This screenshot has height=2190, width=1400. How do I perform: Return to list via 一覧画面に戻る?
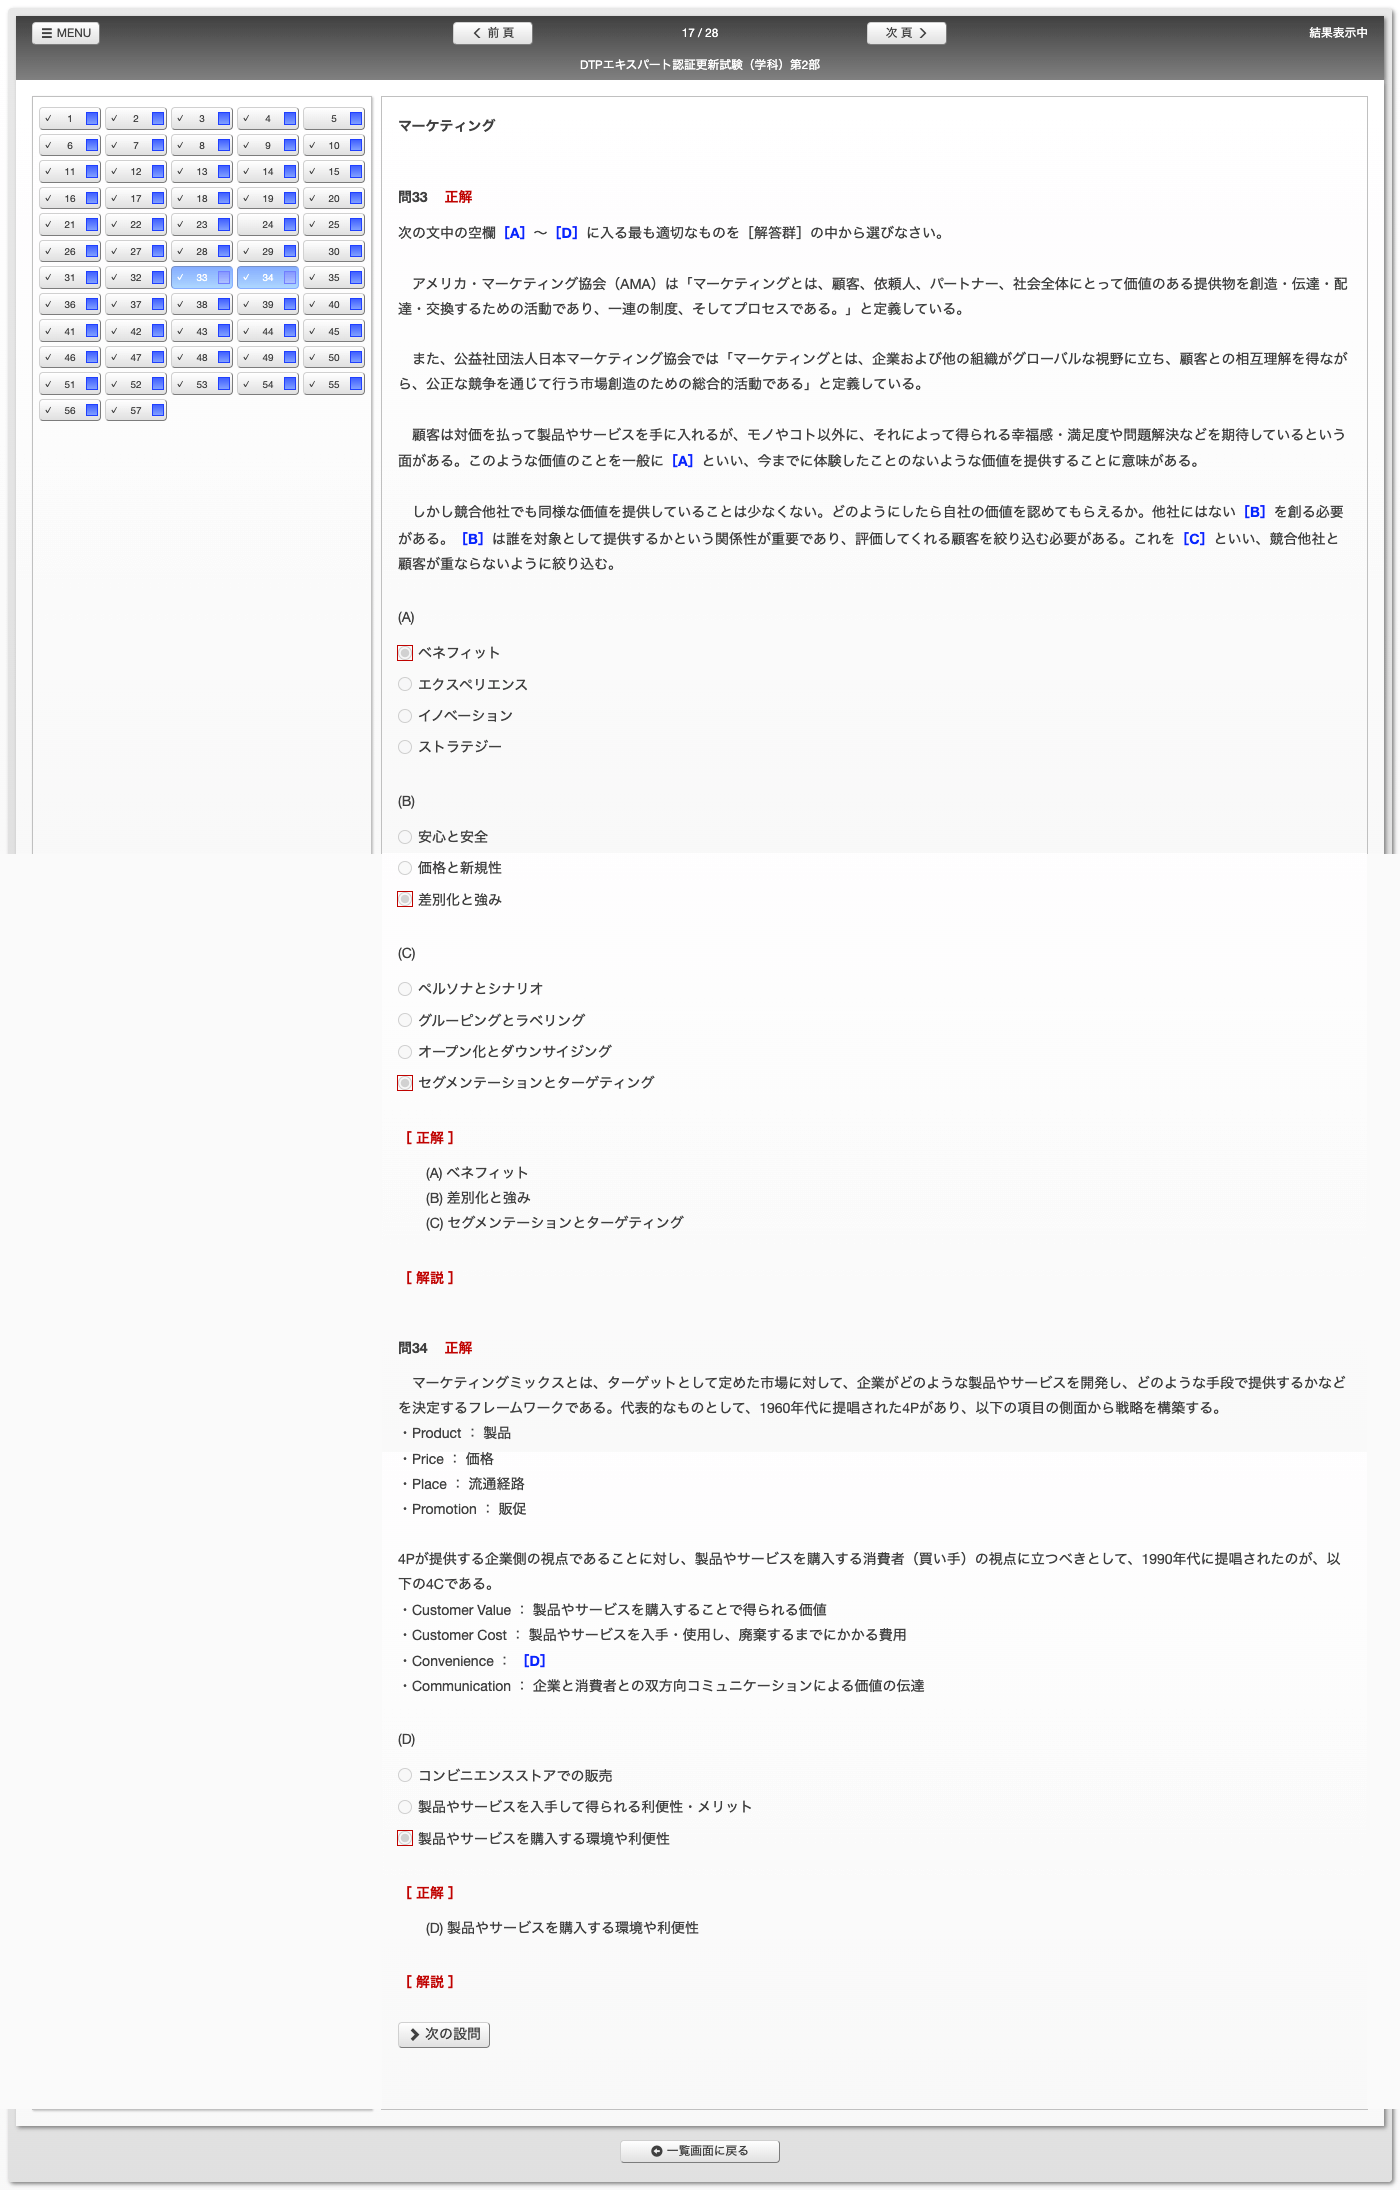pyautogui.click(x=700, y=2151)
